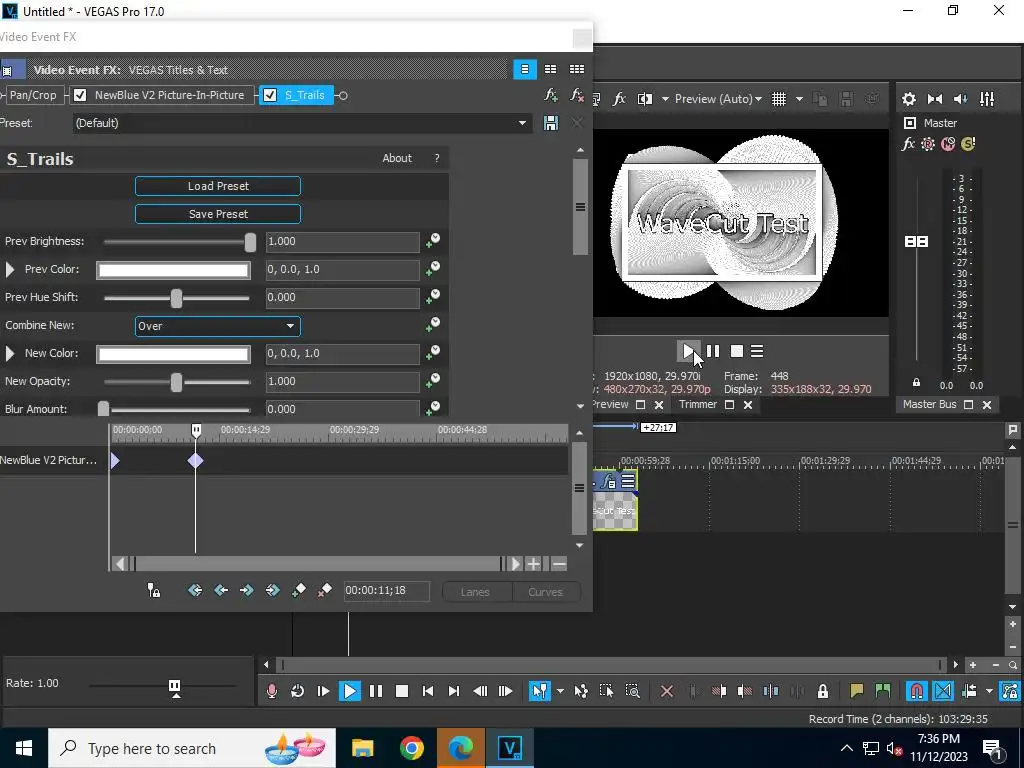Switch FX view to Lanes
The image size is (1024, 768).
pyautogui.click(x=475, y=592)
